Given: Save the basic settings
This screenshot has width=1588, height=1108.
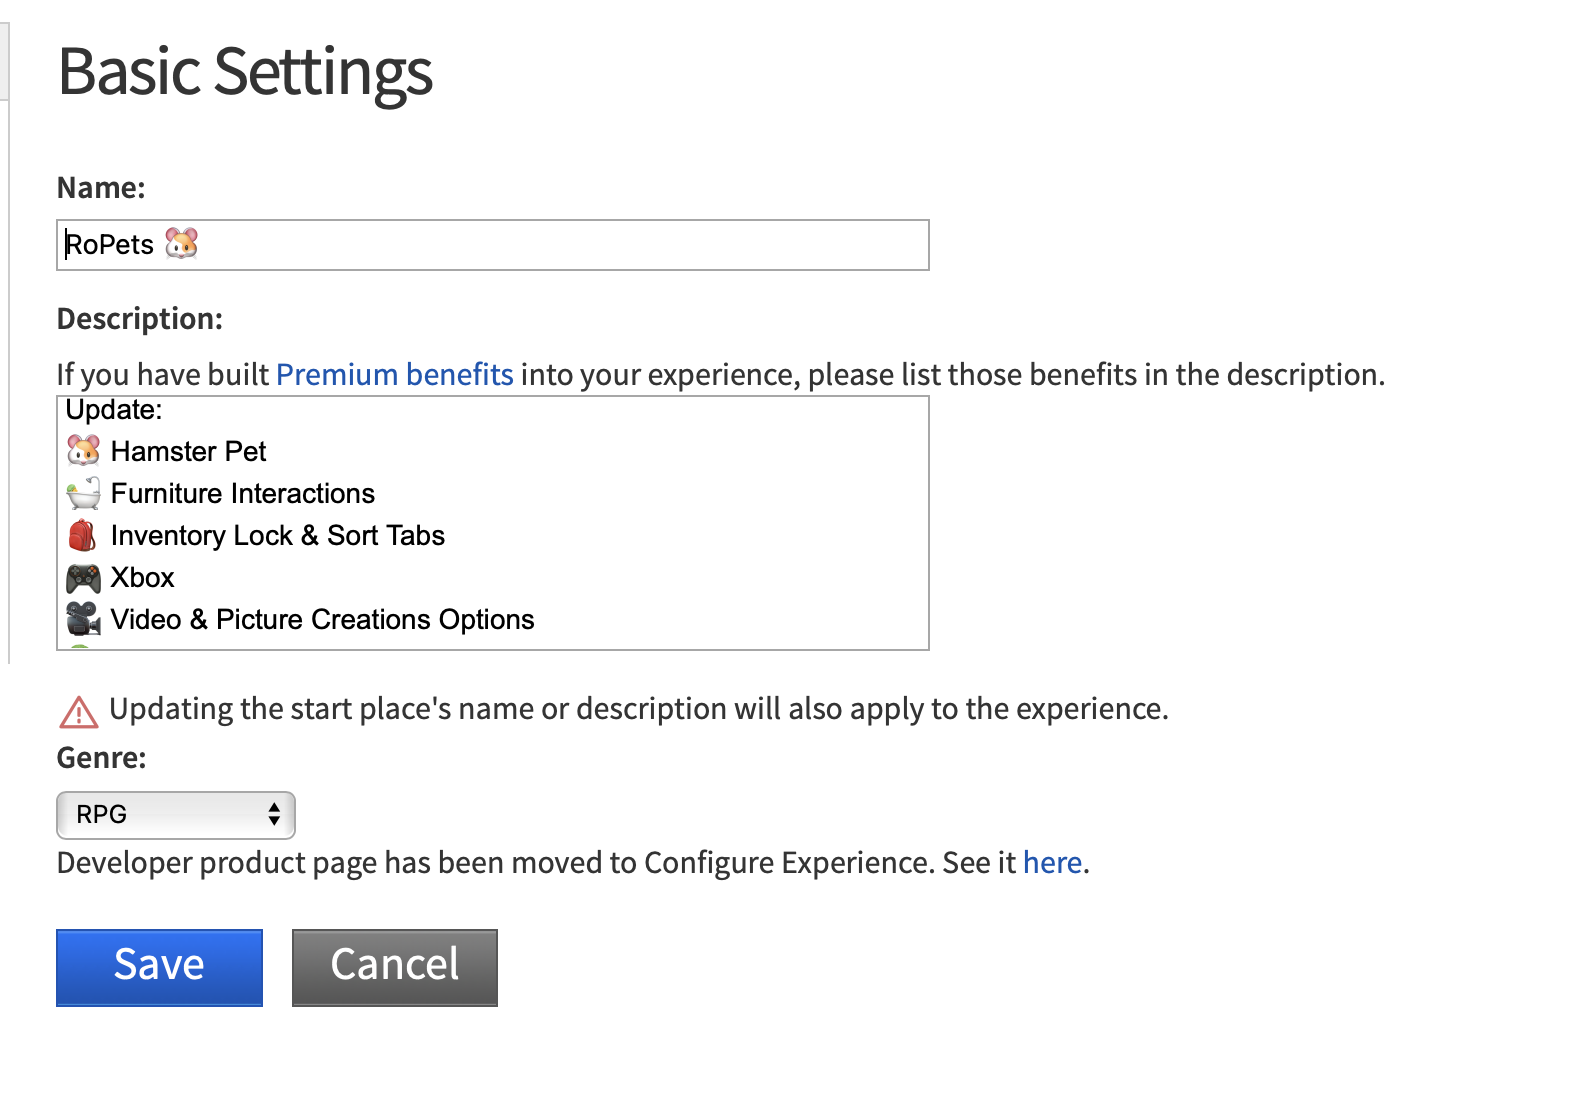Looking at the screenshot, I should [x=159, y=967].
